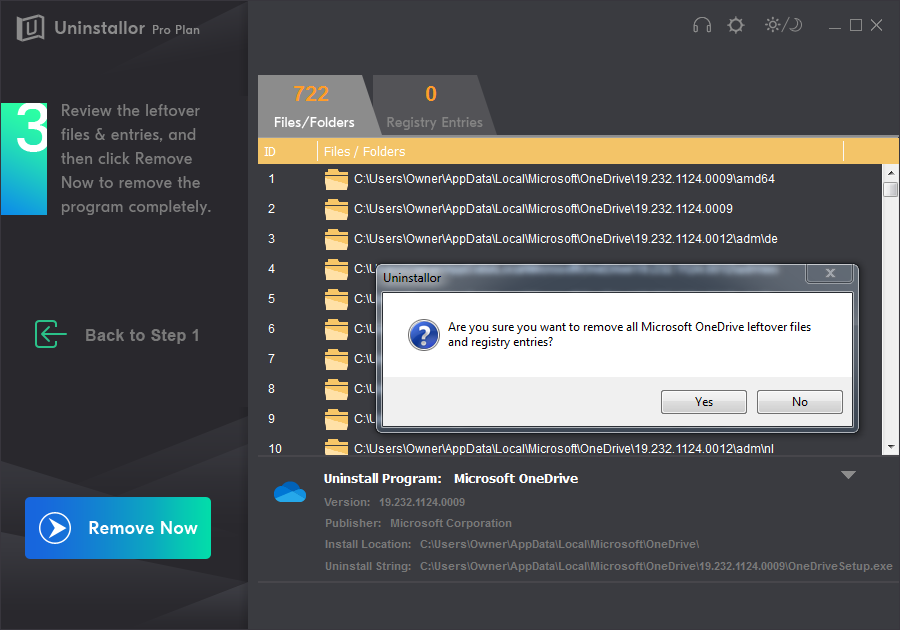Click publisher Microsoft Corporation text
Image resolution: width=900 pixels, height=630 pixels.
pyautogui.click(x=451, y=523)
